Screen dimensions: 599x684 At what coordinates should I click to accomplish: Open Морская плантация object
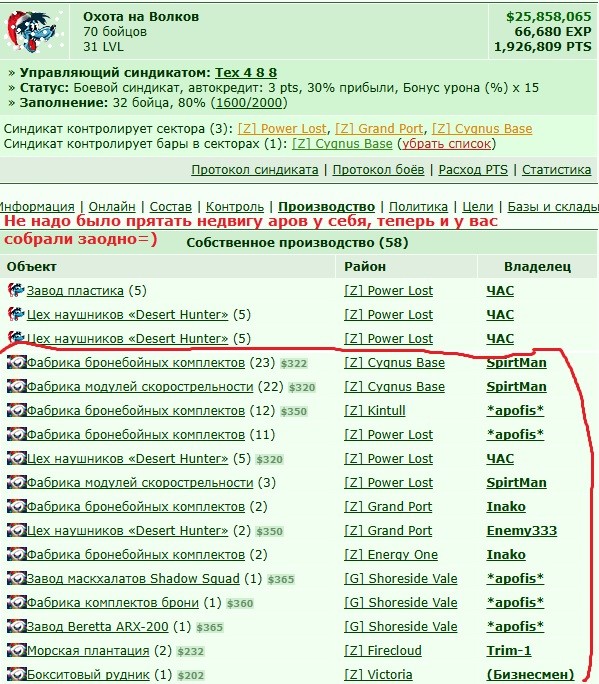click(88, 650)
